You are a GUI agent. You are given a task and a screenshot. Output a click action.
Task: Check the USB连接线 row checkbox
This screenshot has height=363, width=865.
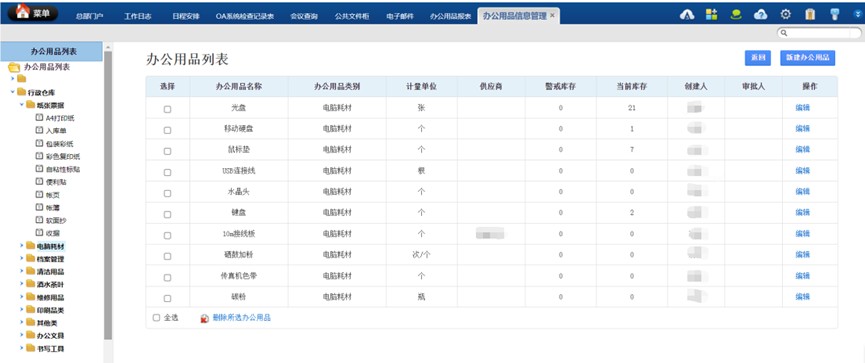pyautogui.click(x=167, y=172)
